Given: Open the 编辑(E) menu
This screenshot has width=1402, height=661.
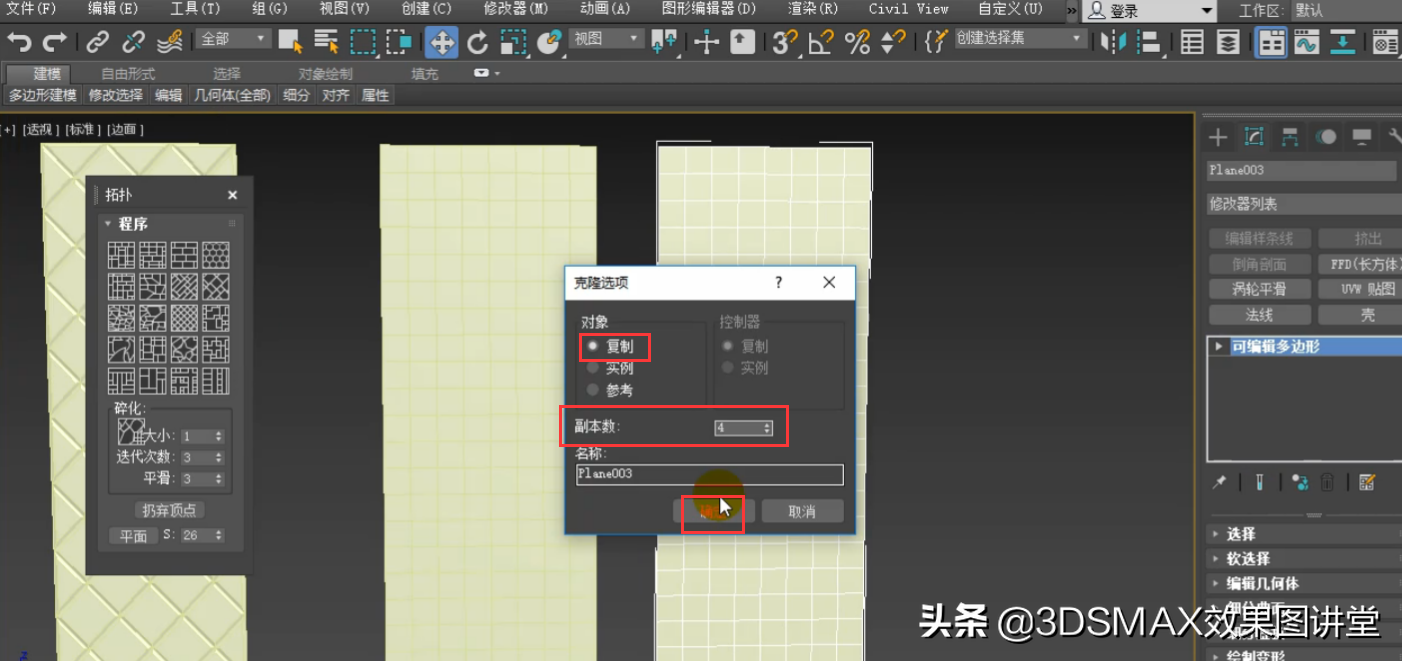Looking at the screenshot, I should [x=113, y=9].
